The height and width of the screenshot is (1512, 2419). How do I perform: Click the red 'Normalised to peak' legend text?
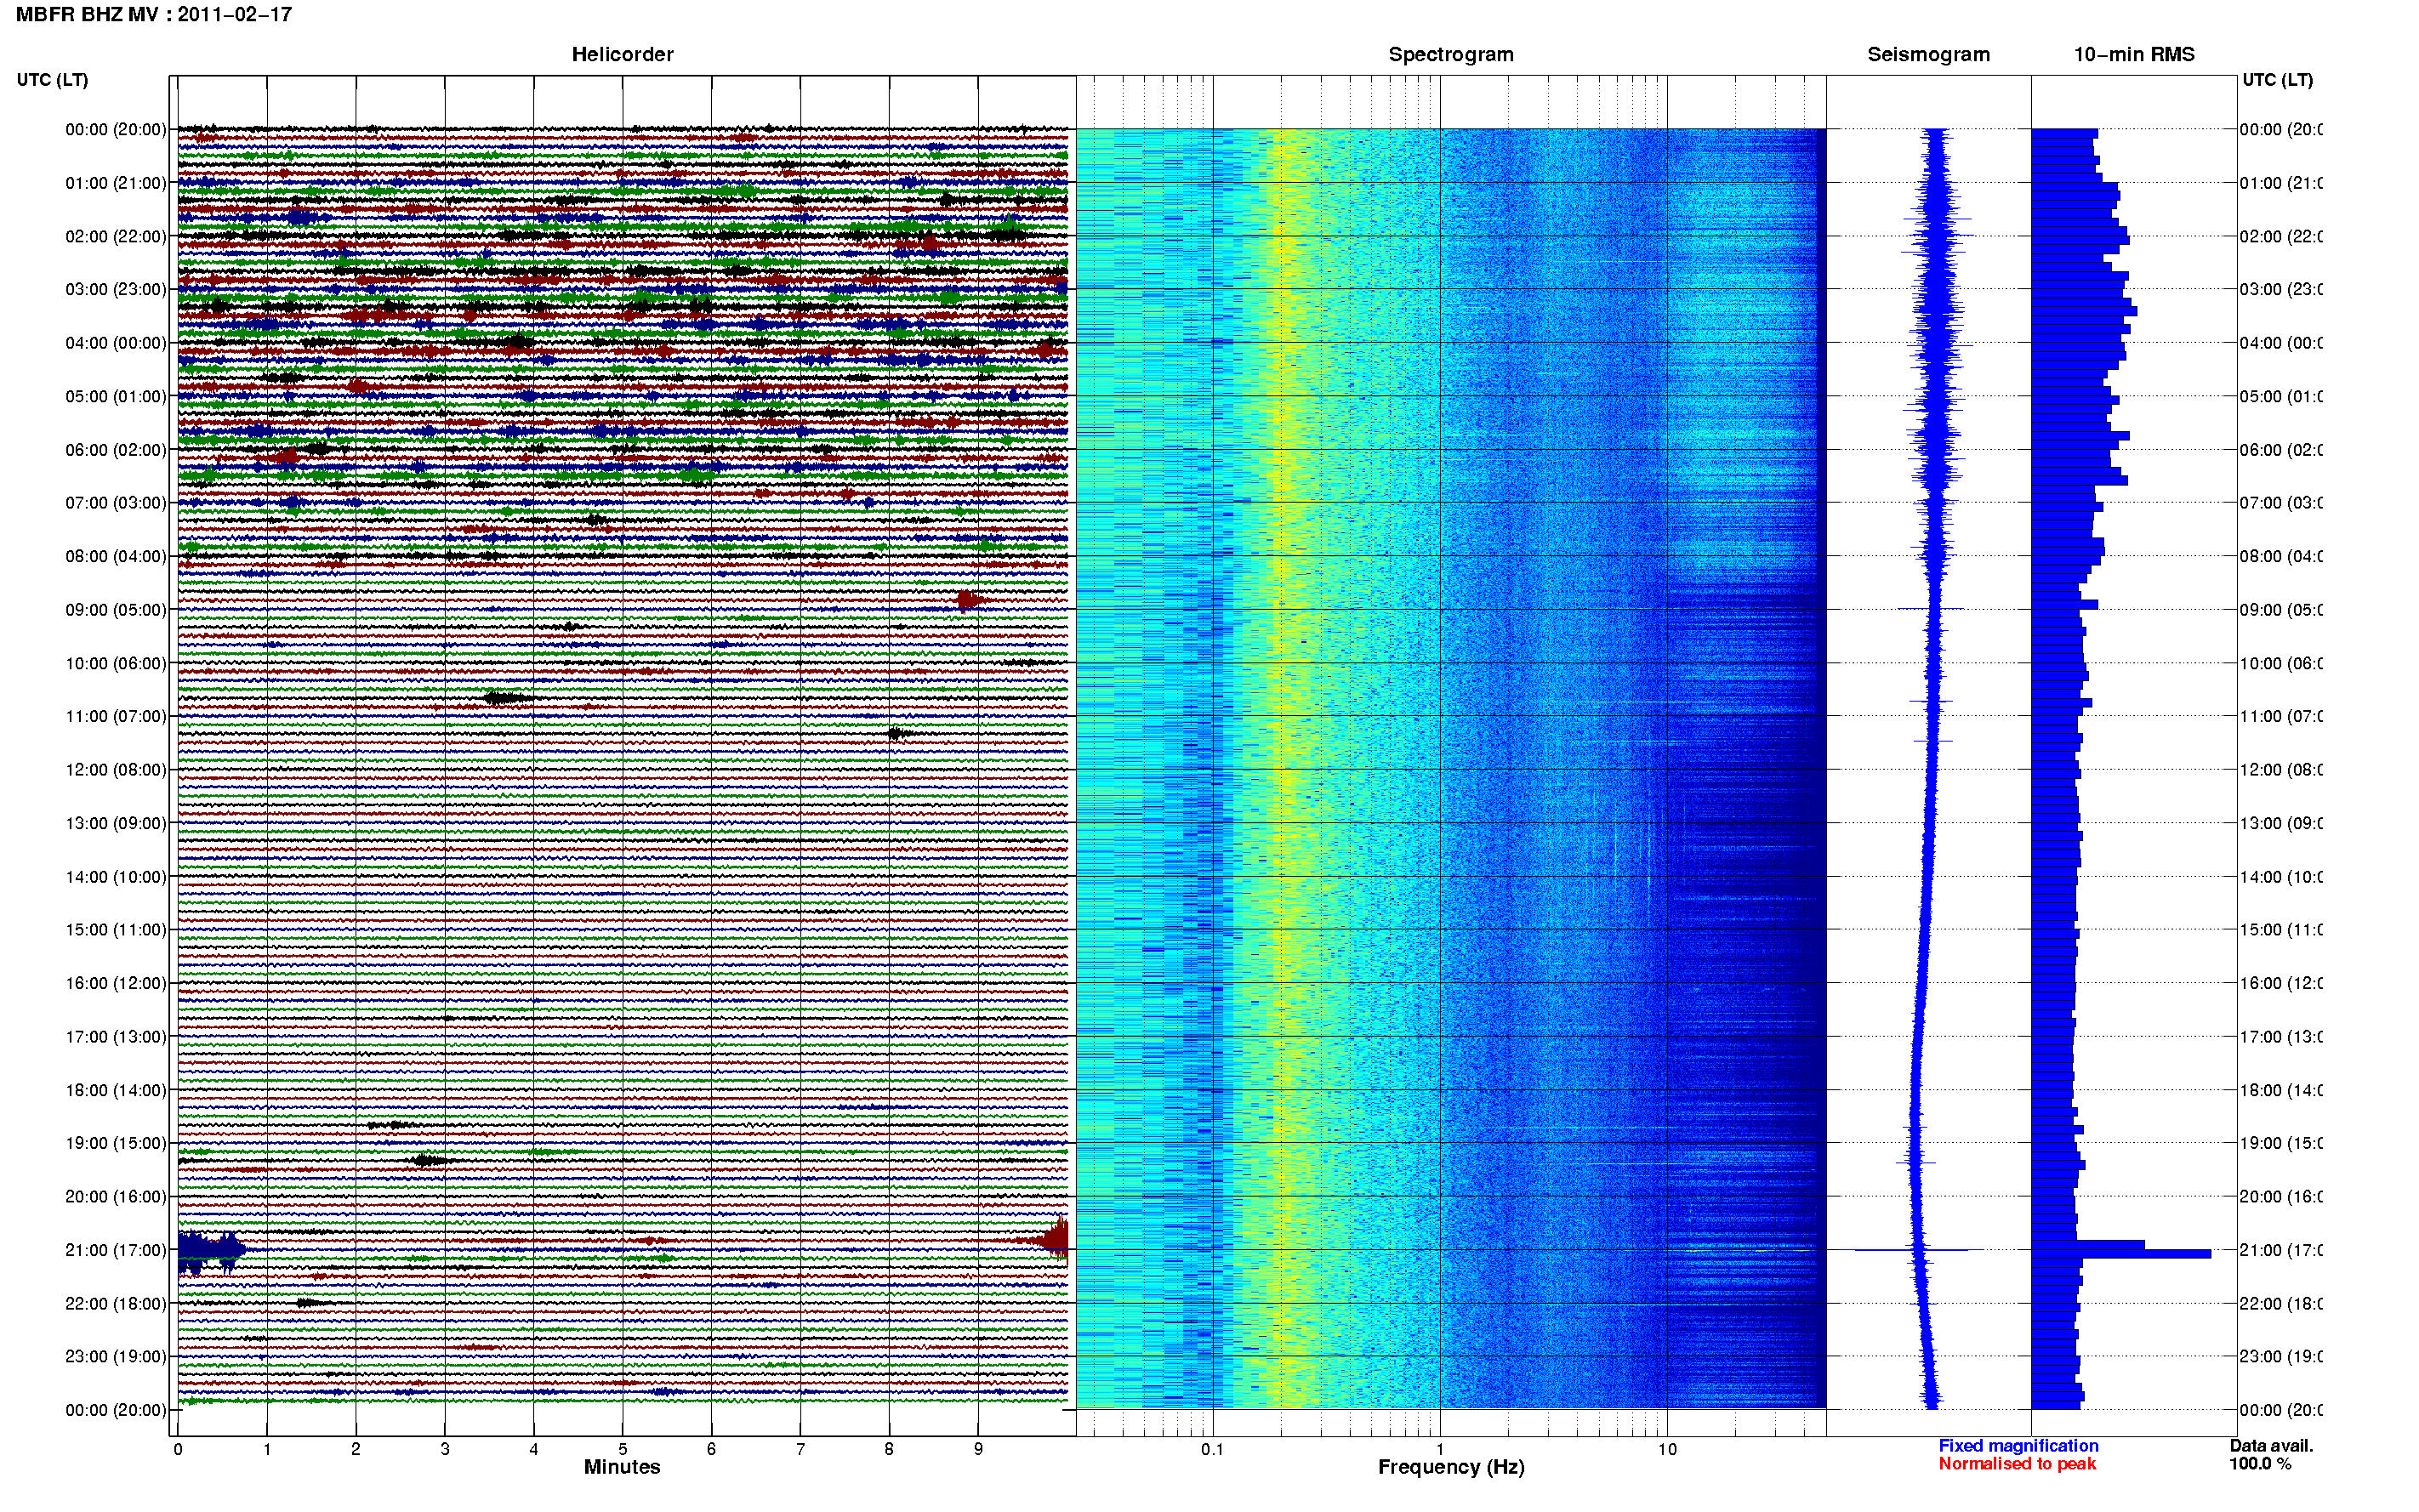point(2017,1464)
